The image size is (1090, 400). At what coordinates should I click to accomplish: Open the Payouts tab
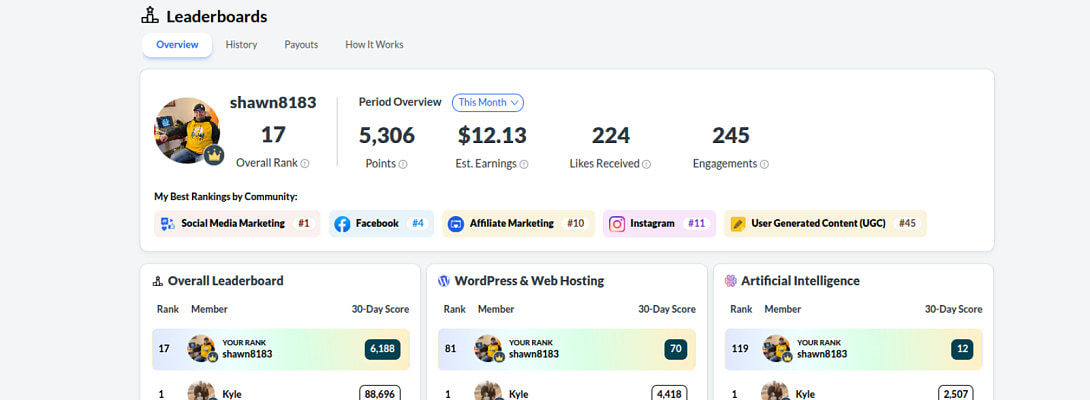click(301, 45)
